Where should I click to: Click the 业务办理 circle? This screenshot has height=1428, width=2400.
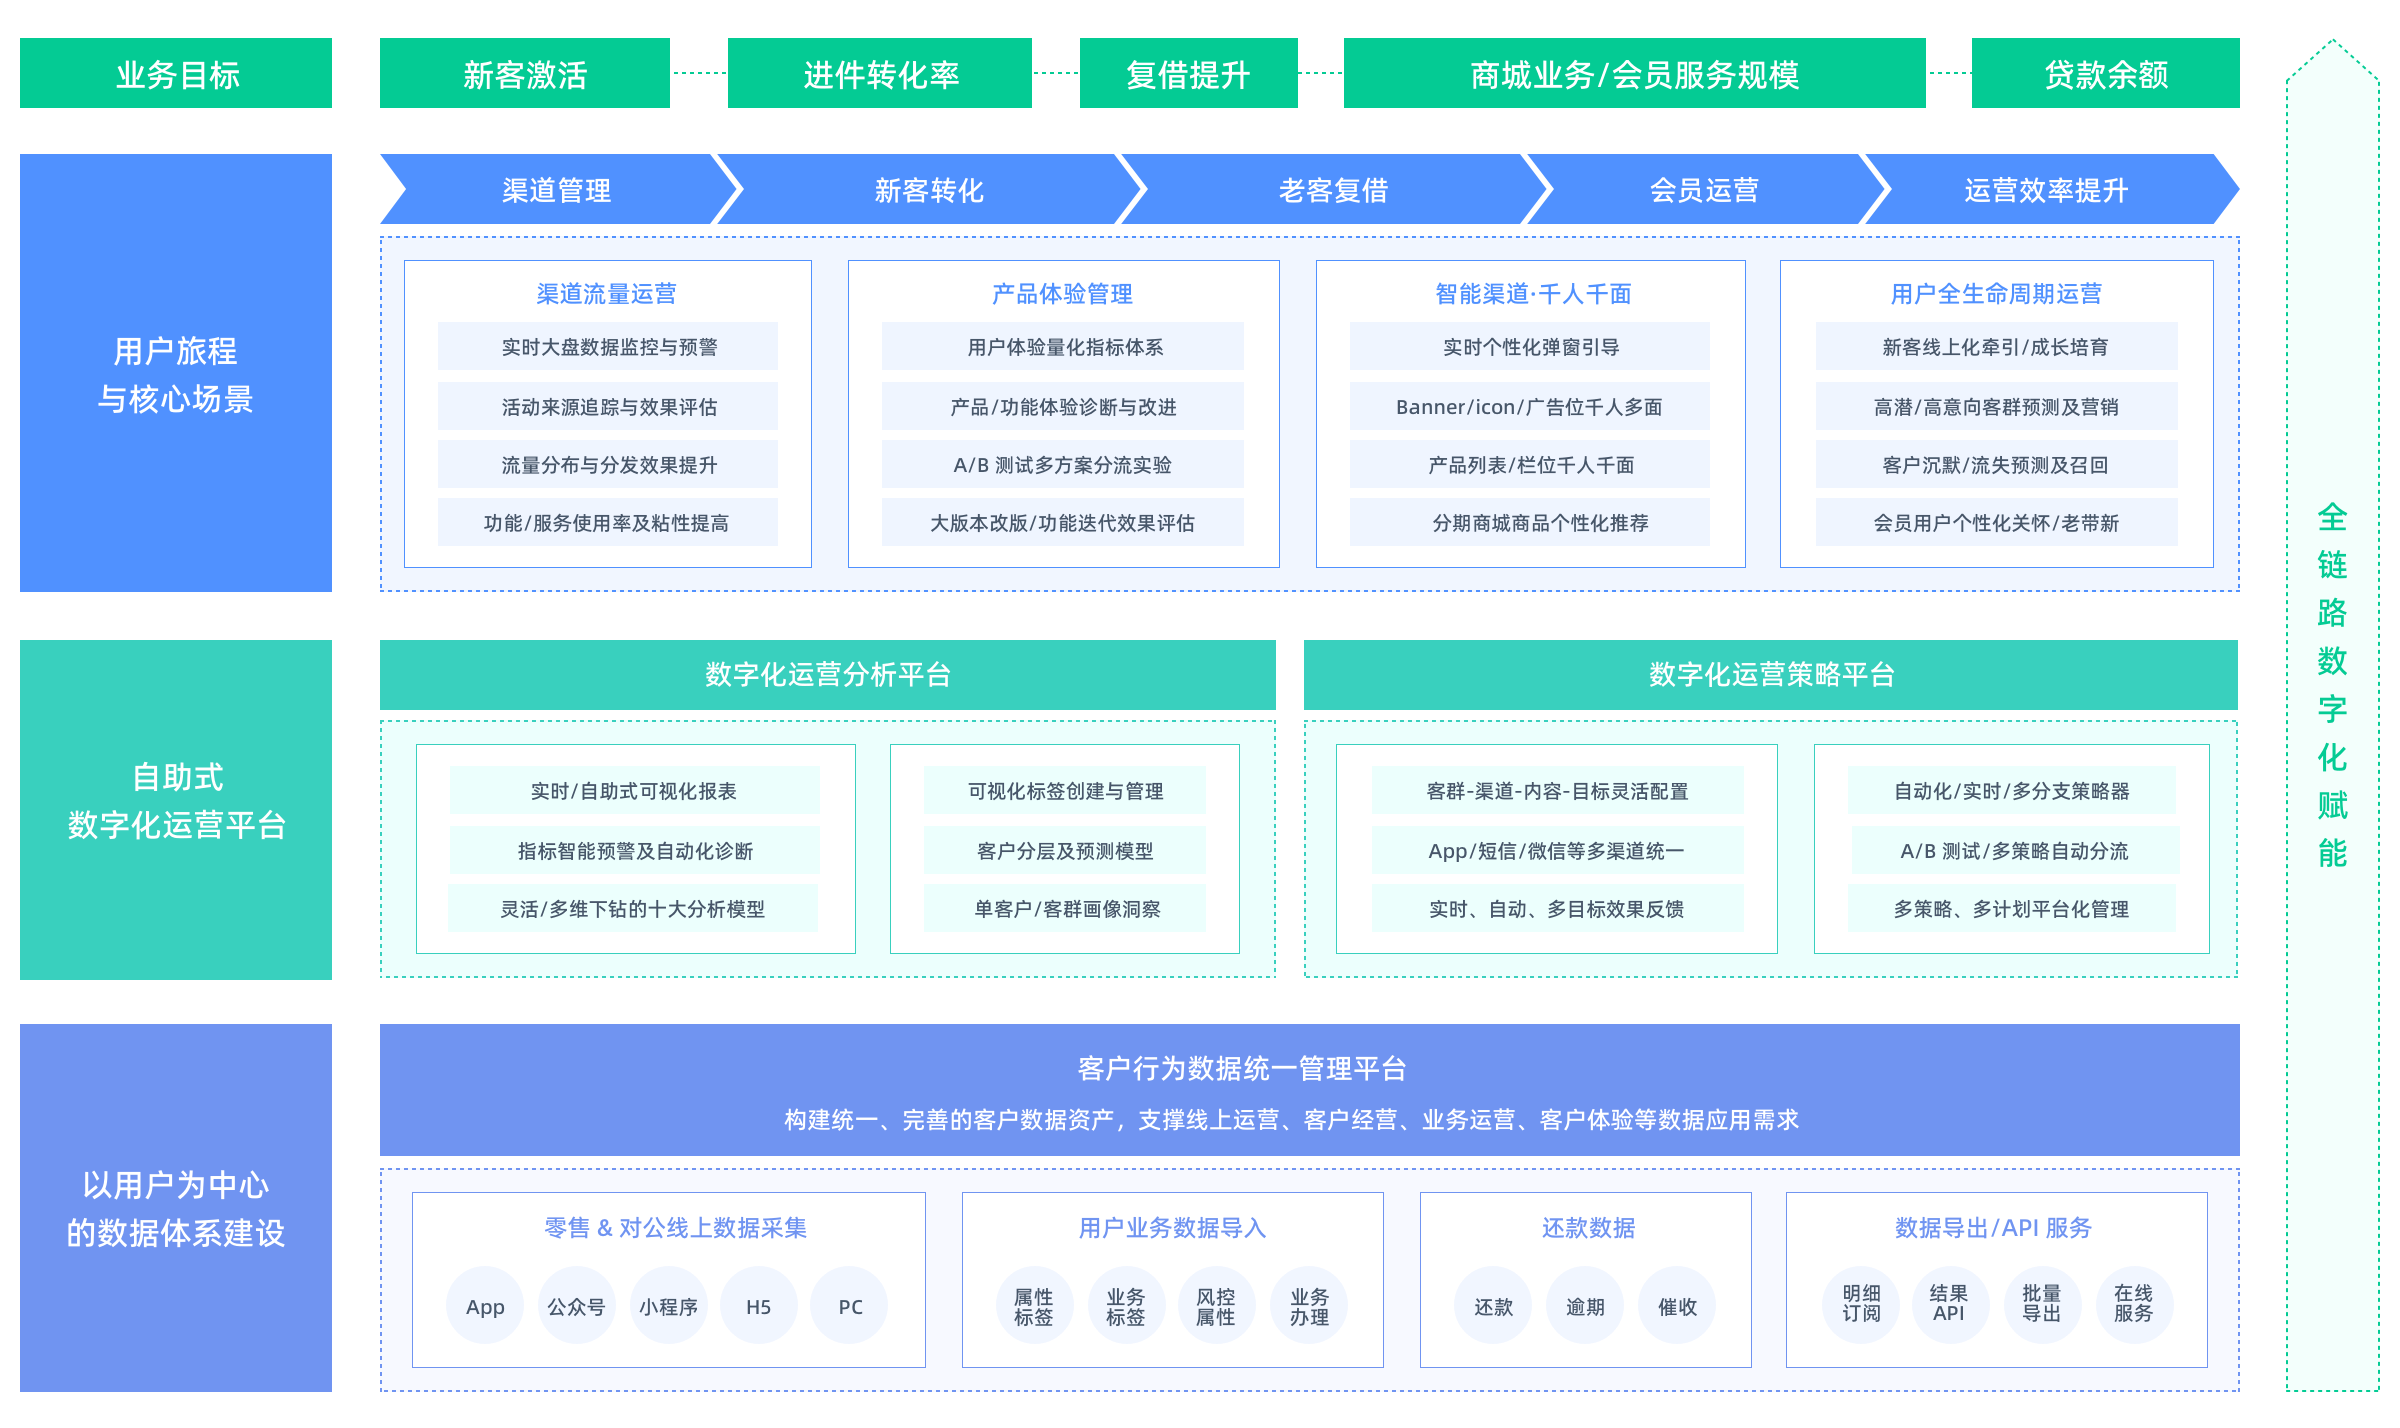pos(1309,1306)
